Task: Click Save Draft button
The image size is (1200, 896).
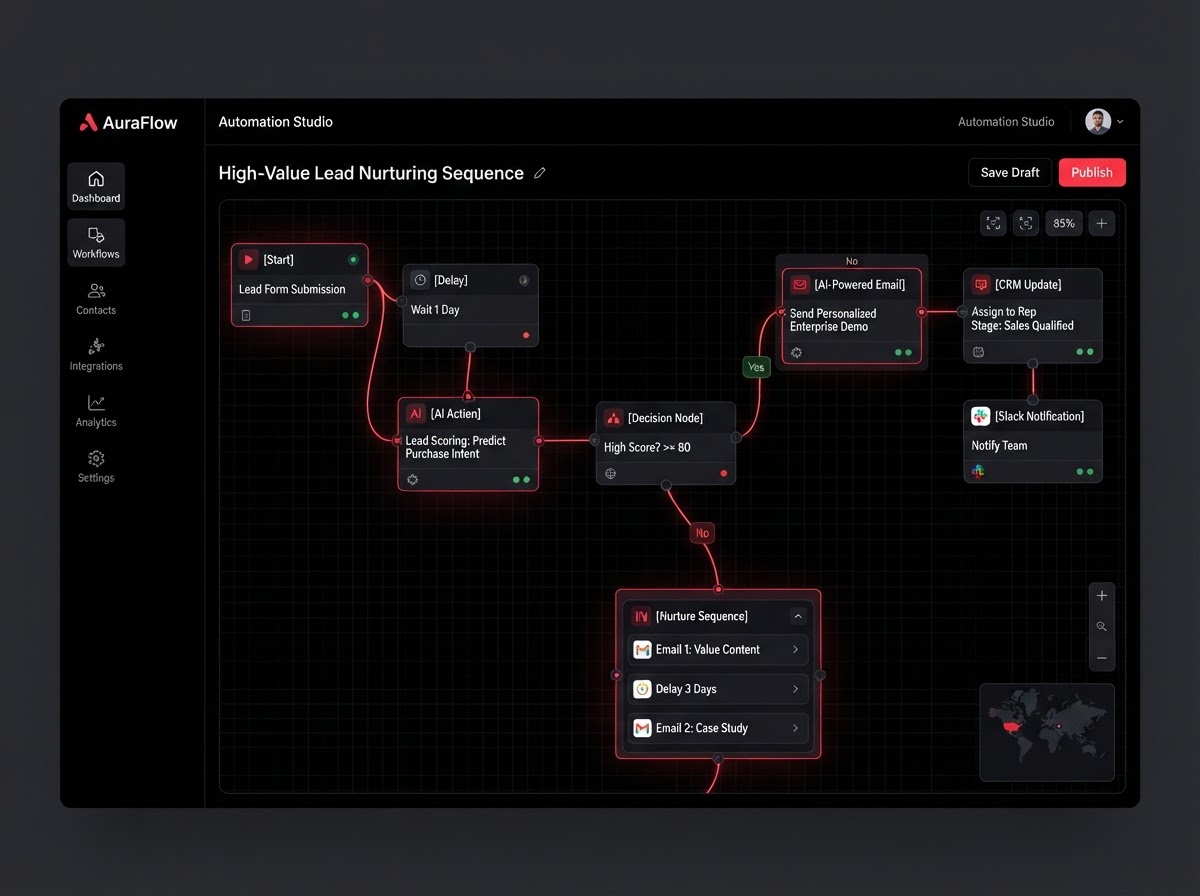Action: pos(1010,172)
